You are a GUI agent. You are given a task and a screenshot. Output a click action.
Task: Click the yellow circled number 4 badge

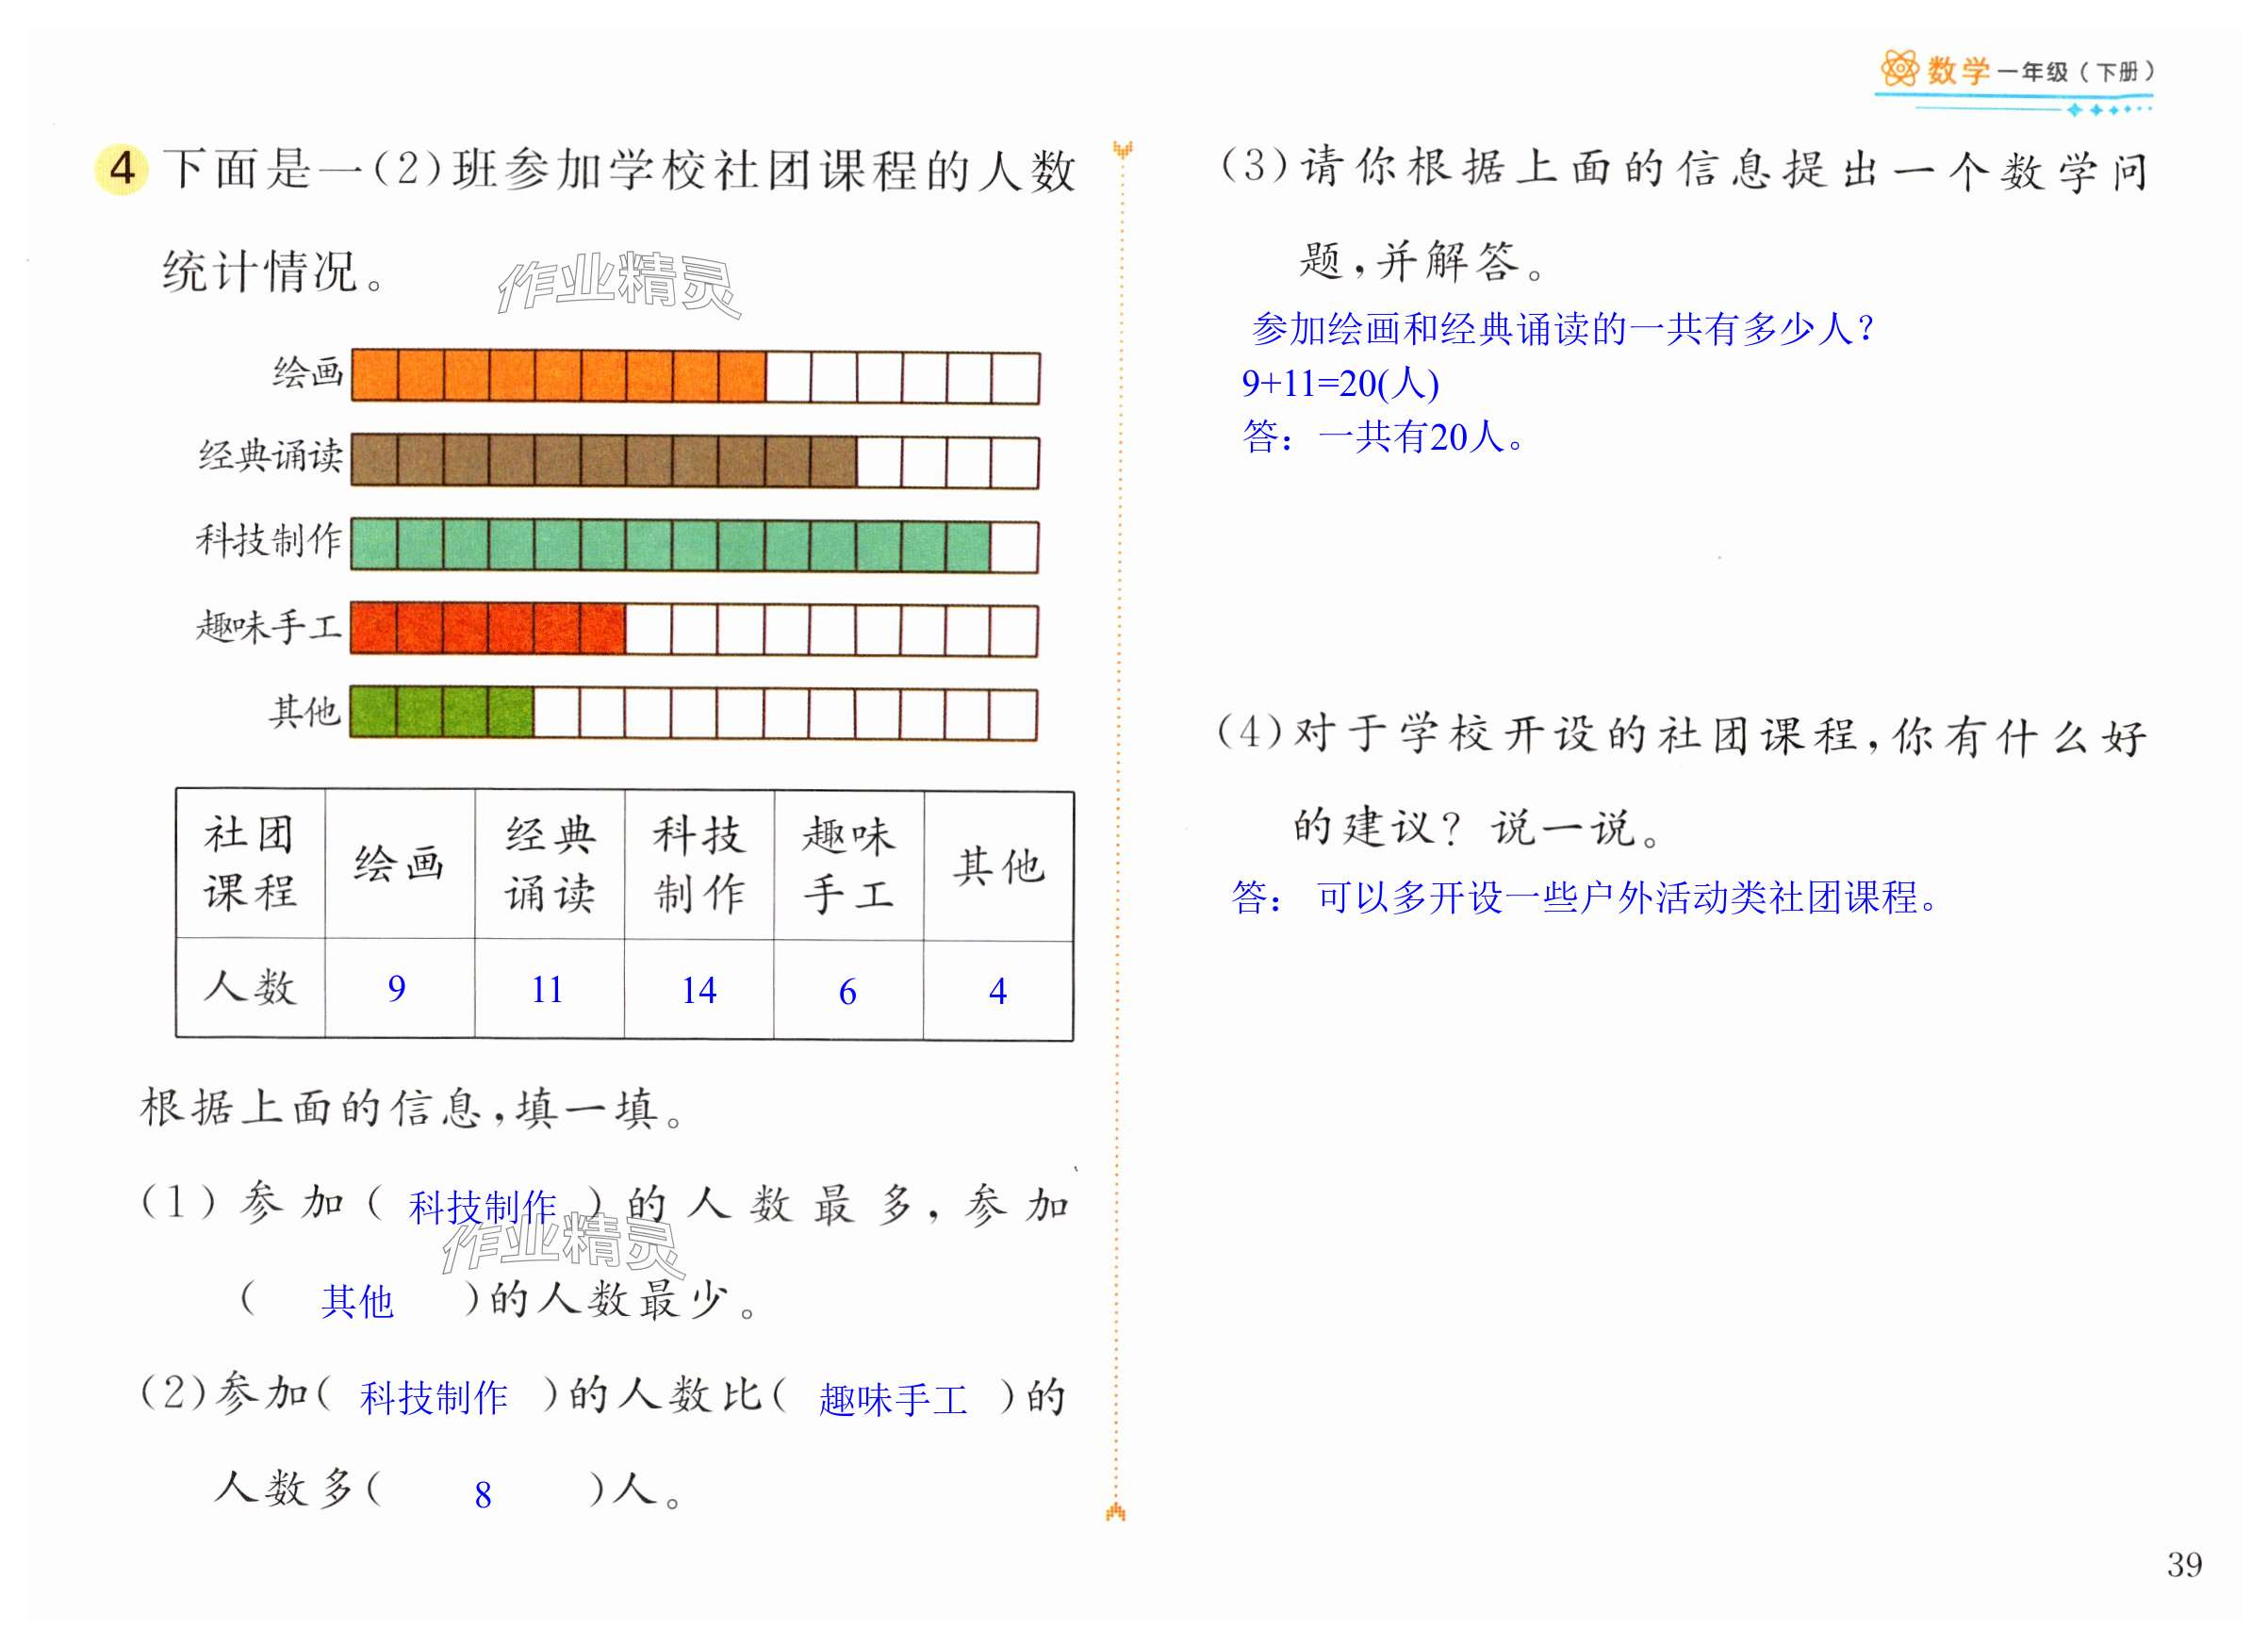[x=121, y=168]
